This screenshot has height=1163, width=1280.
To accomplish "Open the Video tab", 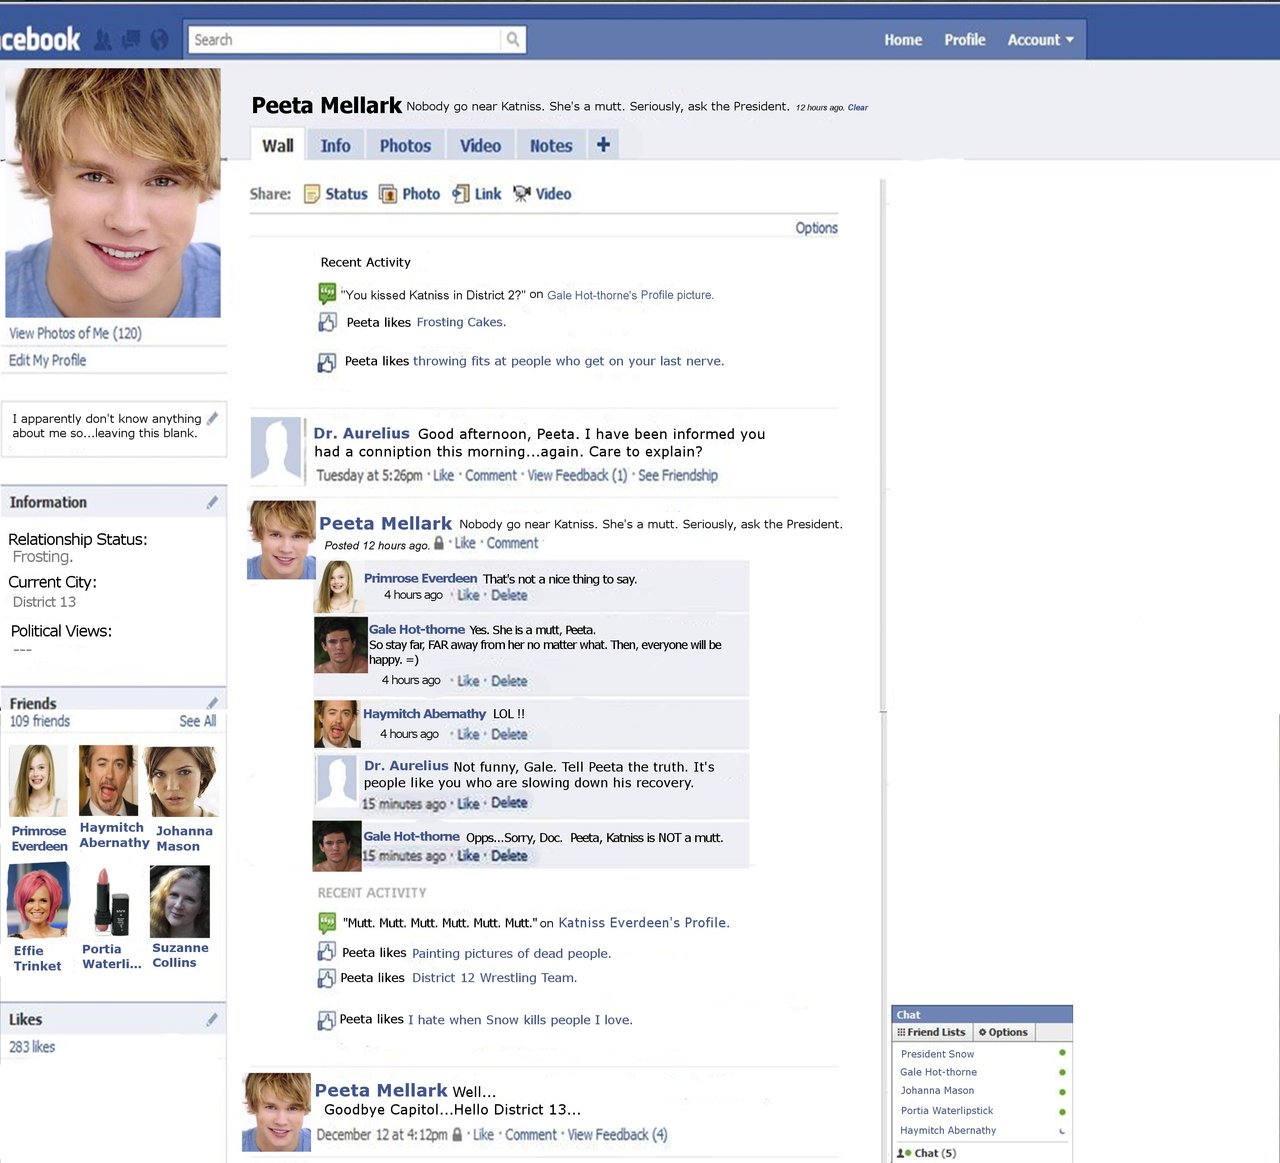I will click(480, 146).
